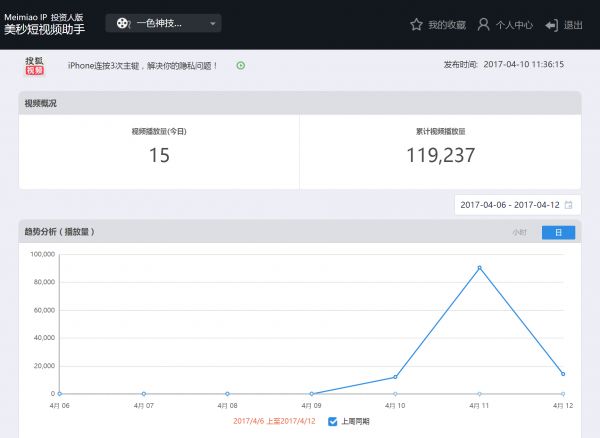Screen dimensions: 600x438
Task: Click the calendar icon in date range field
Action: click(x=569, y=205)
